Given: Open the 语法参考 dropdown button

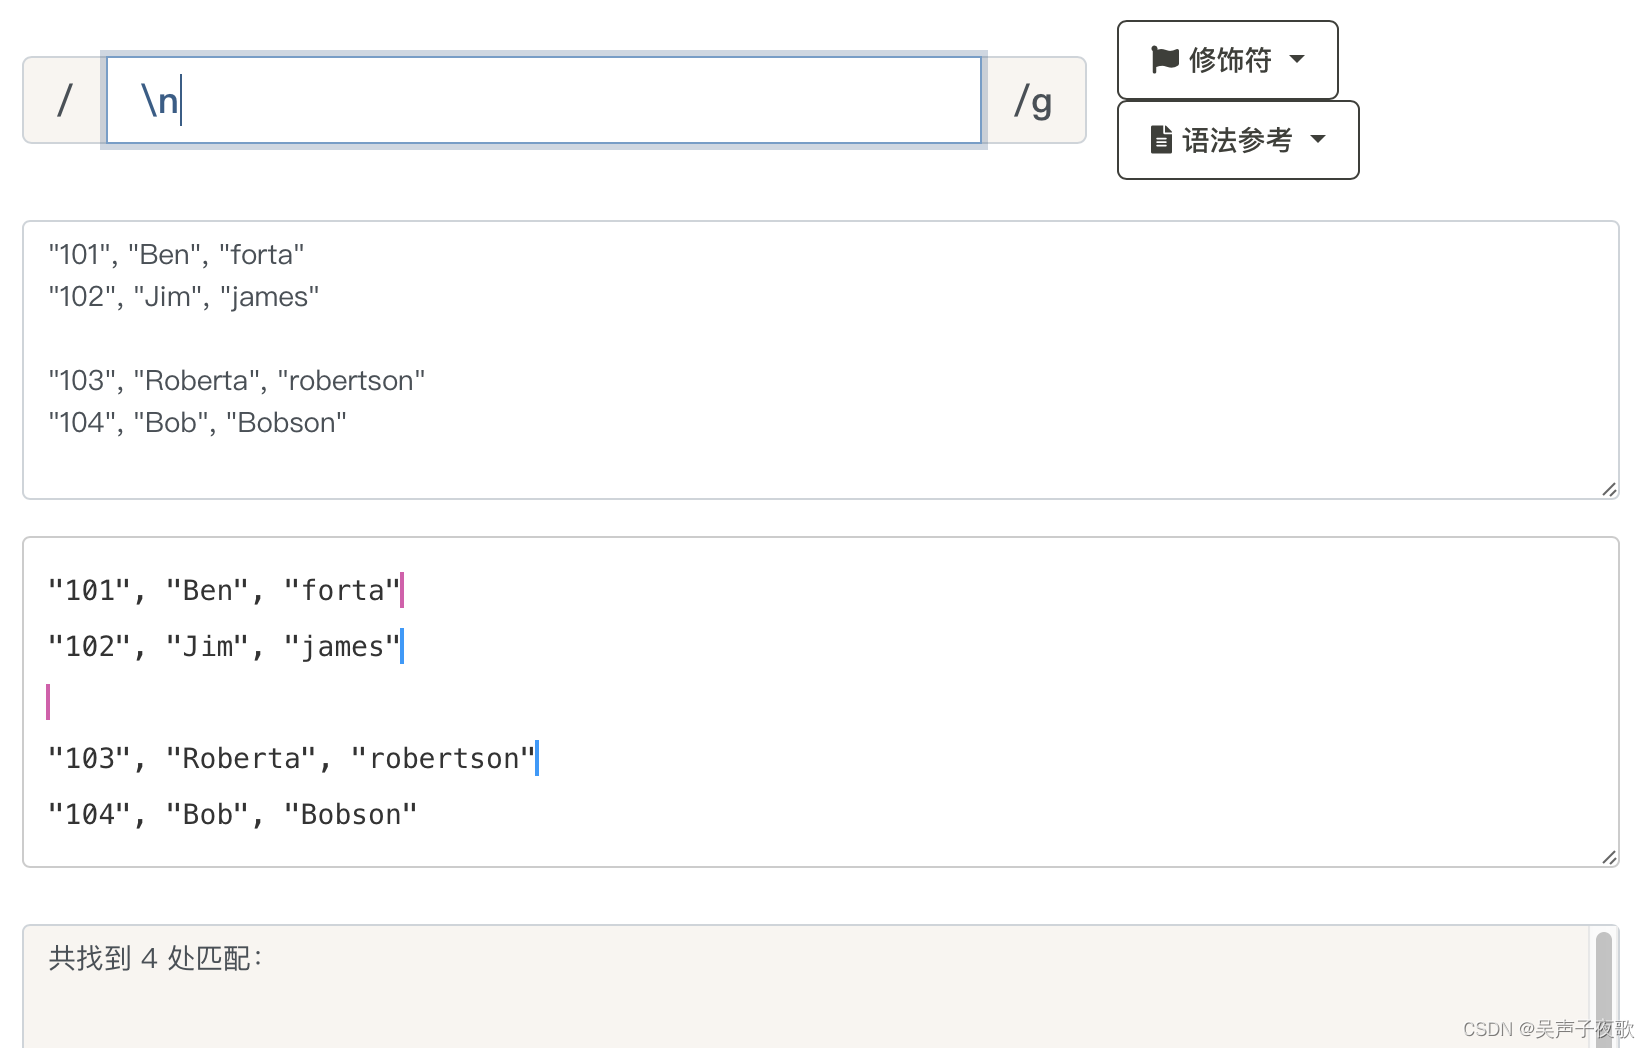Looking at the screenshot, I should (x=1238, y=140).
